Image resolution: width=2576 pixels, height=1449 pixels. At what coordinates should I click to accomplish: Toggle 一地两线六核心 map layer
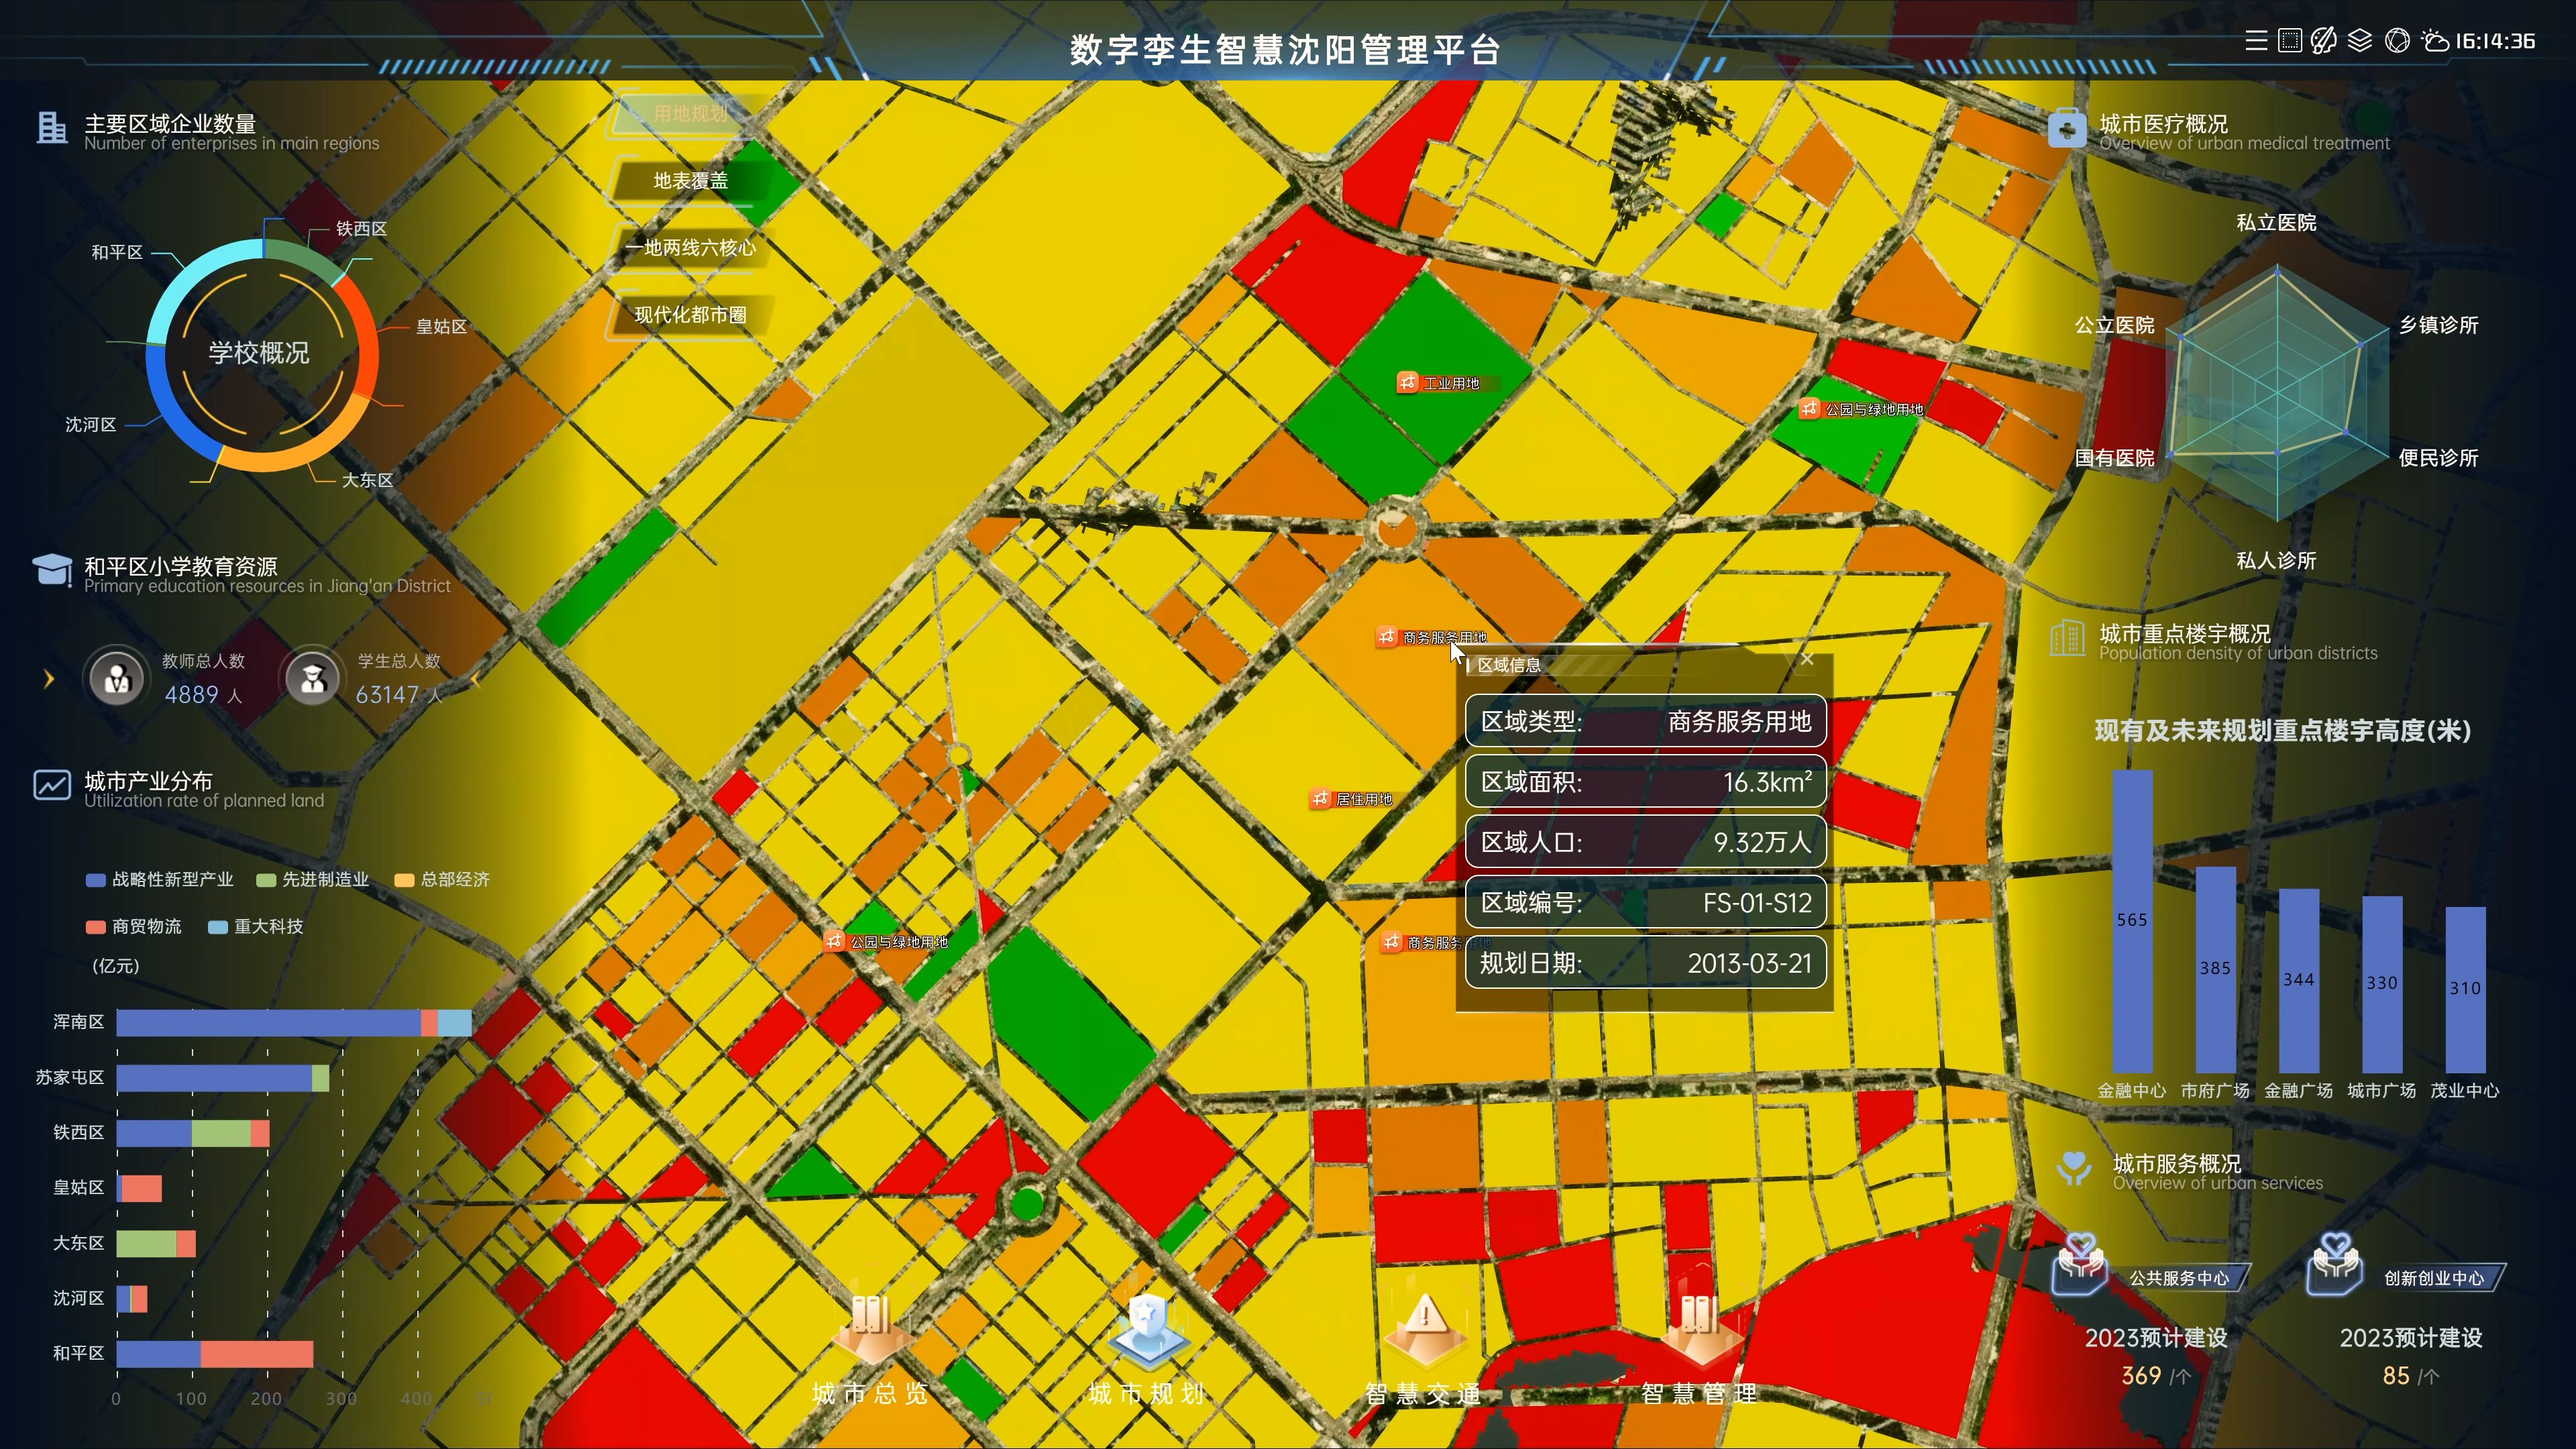click(690, 248)
